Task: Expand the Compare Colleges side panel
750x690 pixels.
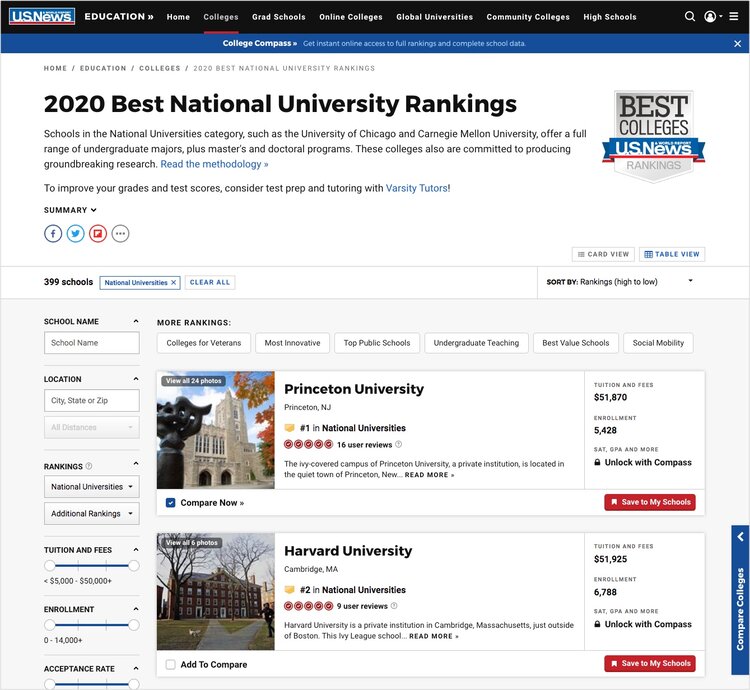Action: (740, 600)
